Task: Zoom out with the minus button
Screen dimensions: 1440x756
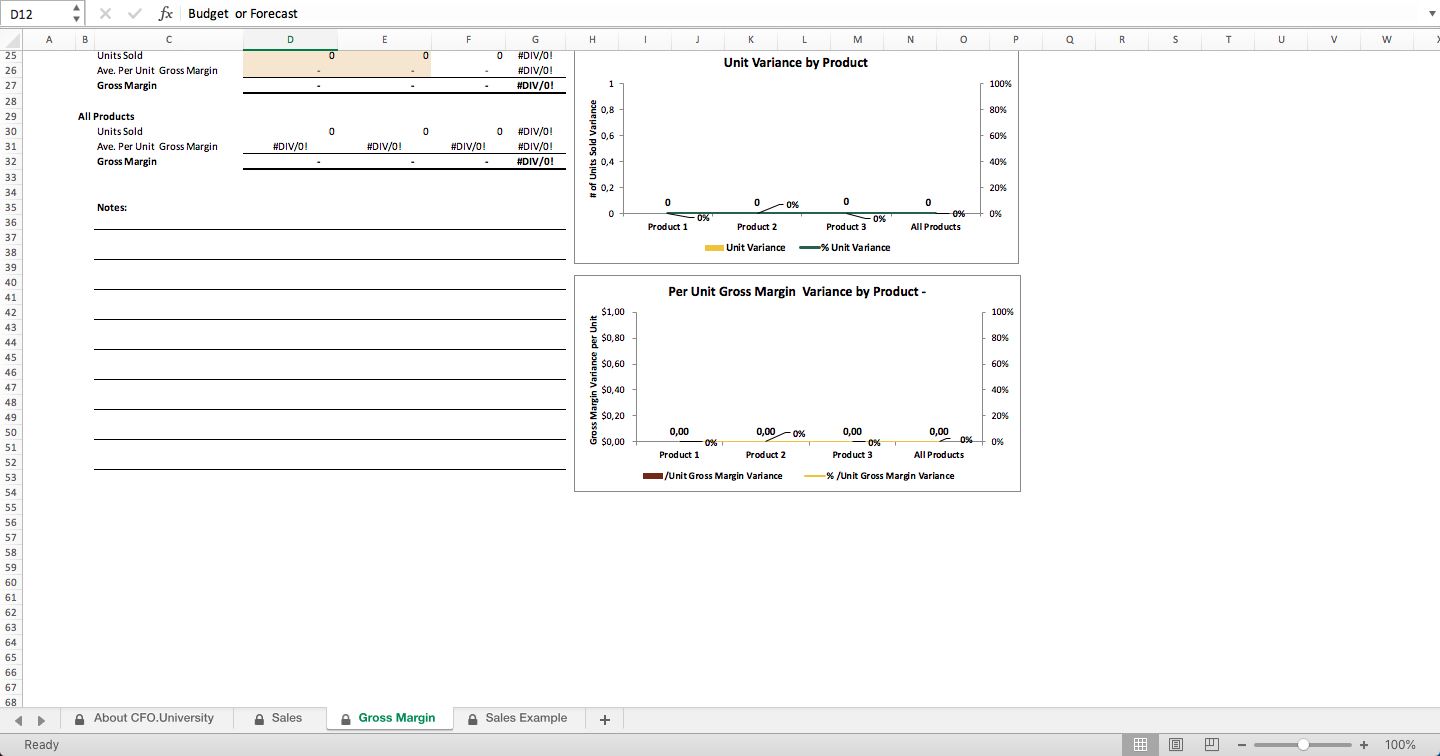Action: pos(1241,745)
